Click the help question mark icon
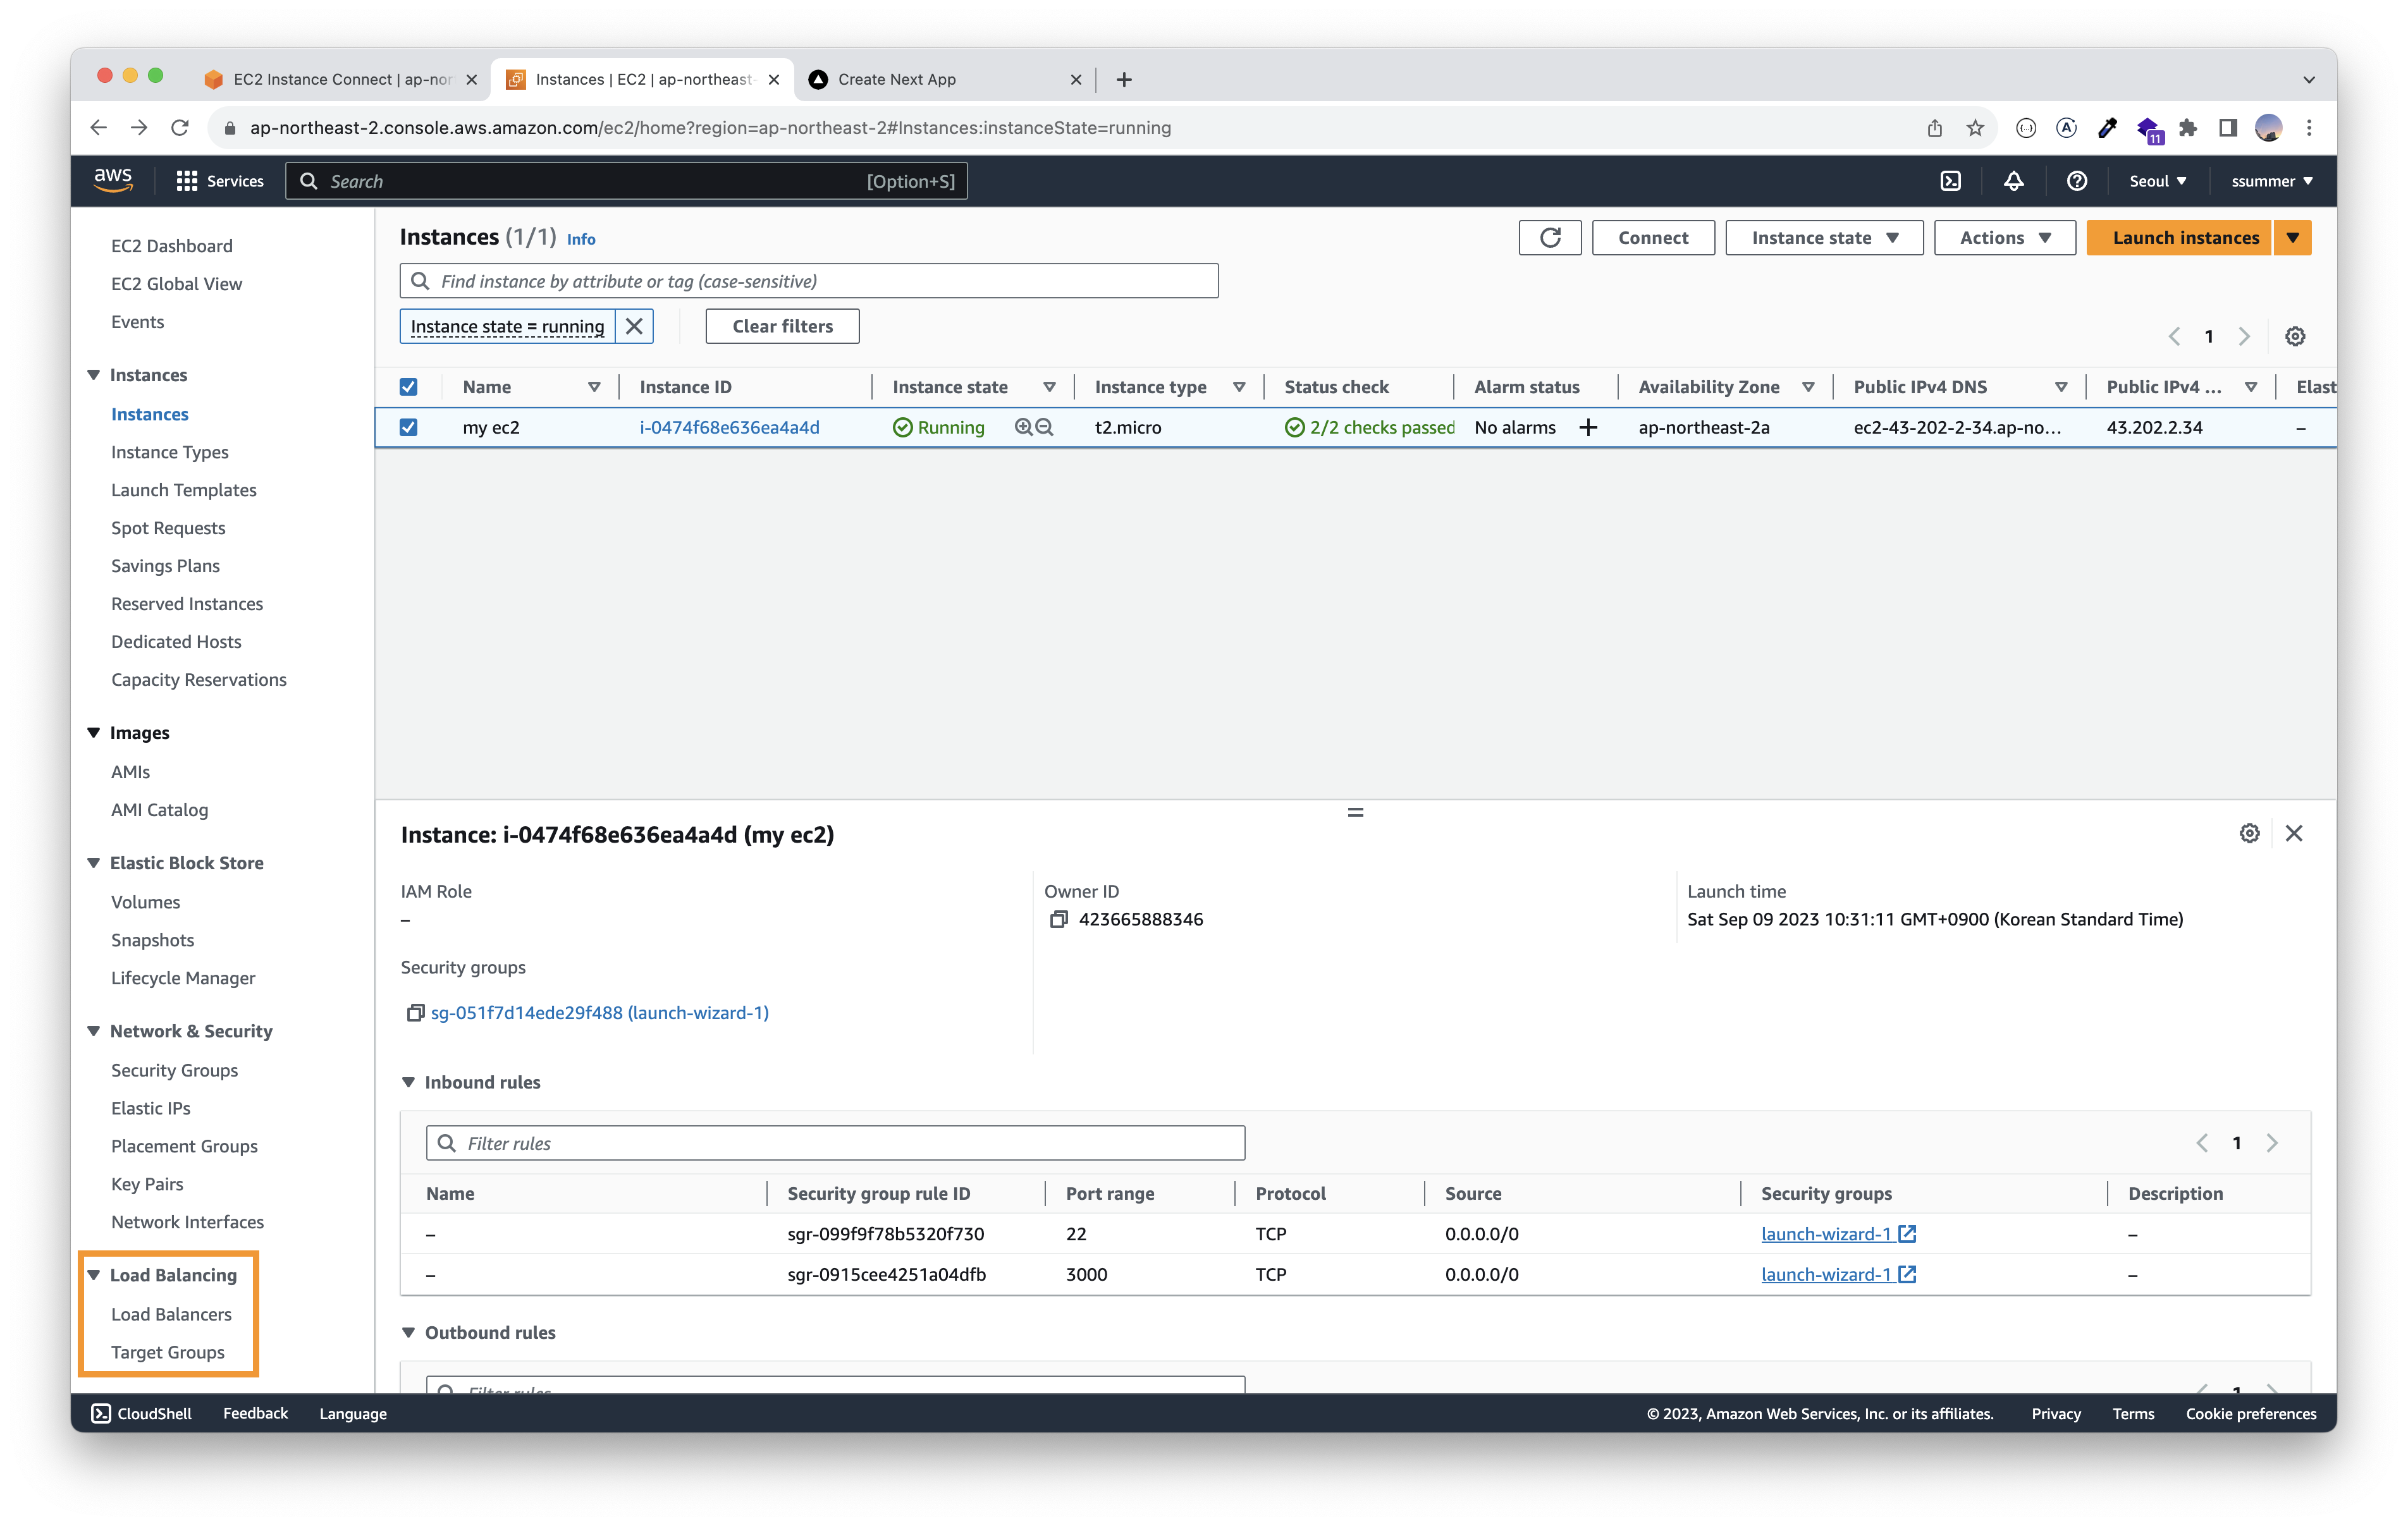Image resolution: width=2408 pixels, height=1526 pixels. point(2076,181)
